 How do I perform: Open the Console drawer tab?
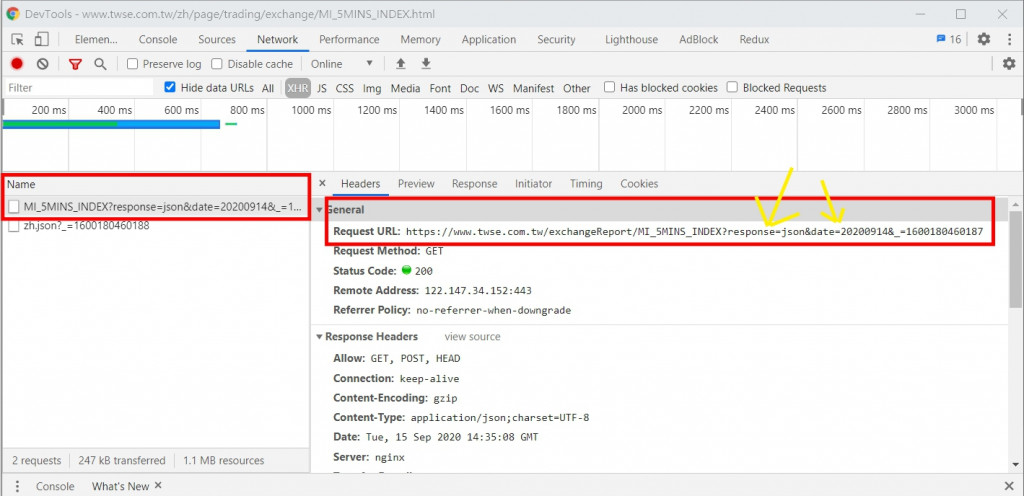(x=55, y=486)
